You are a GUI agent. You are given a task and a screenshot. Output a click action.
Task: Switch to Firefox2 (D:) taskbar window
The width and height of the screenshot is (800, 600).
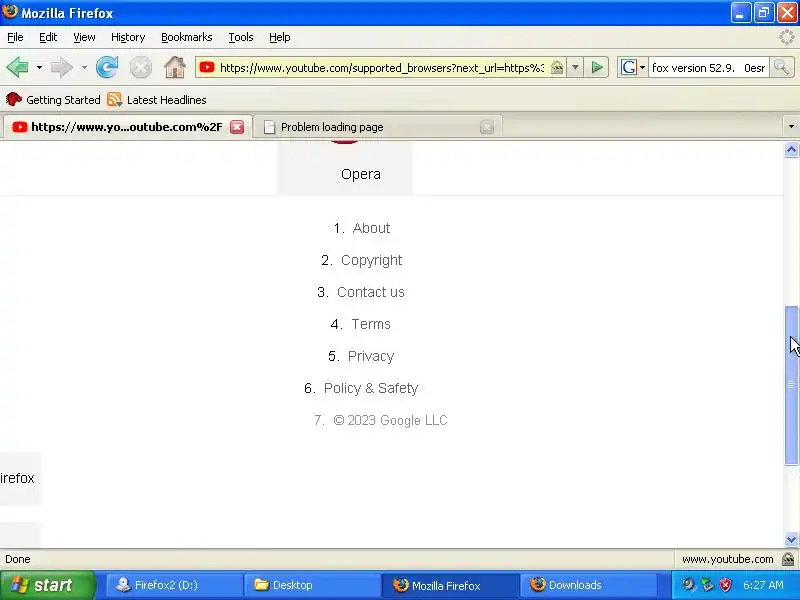(174, 585)
